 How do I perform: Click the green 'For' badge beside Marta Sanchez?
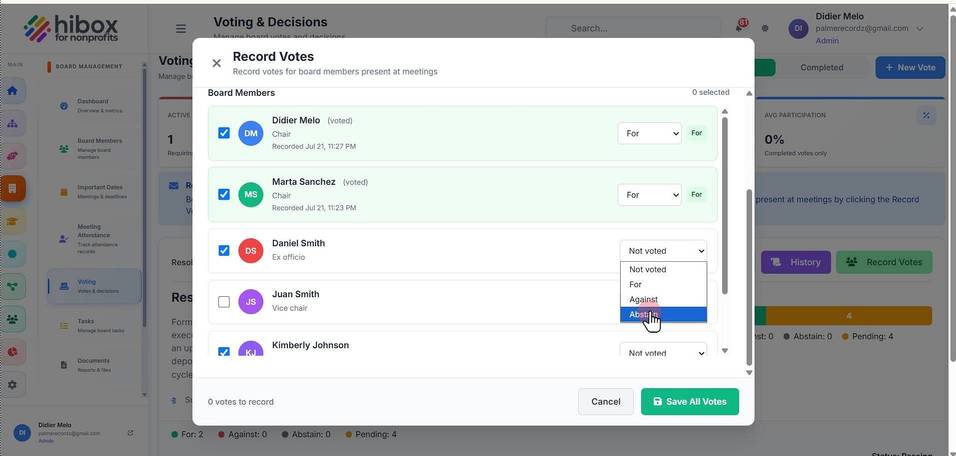697,194
